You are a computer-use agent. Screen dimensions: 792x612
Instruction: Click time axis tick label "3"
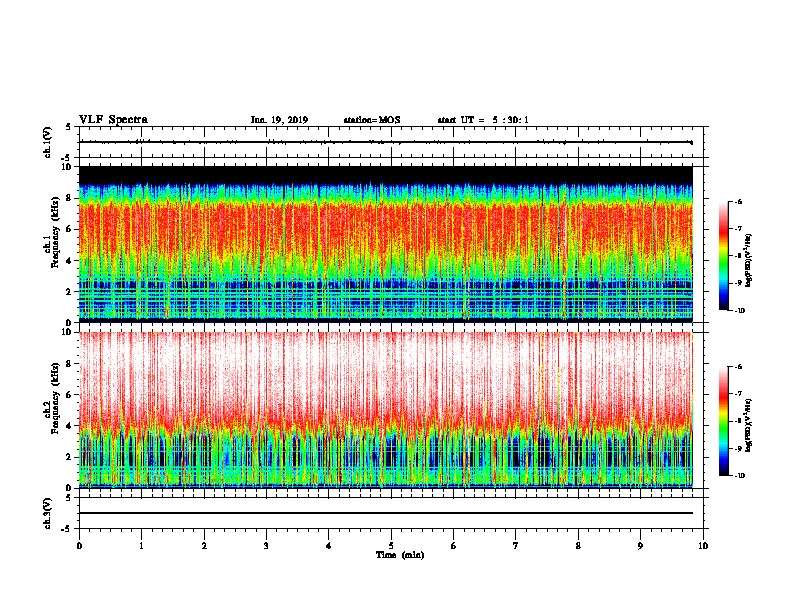[x=266, y=546]
